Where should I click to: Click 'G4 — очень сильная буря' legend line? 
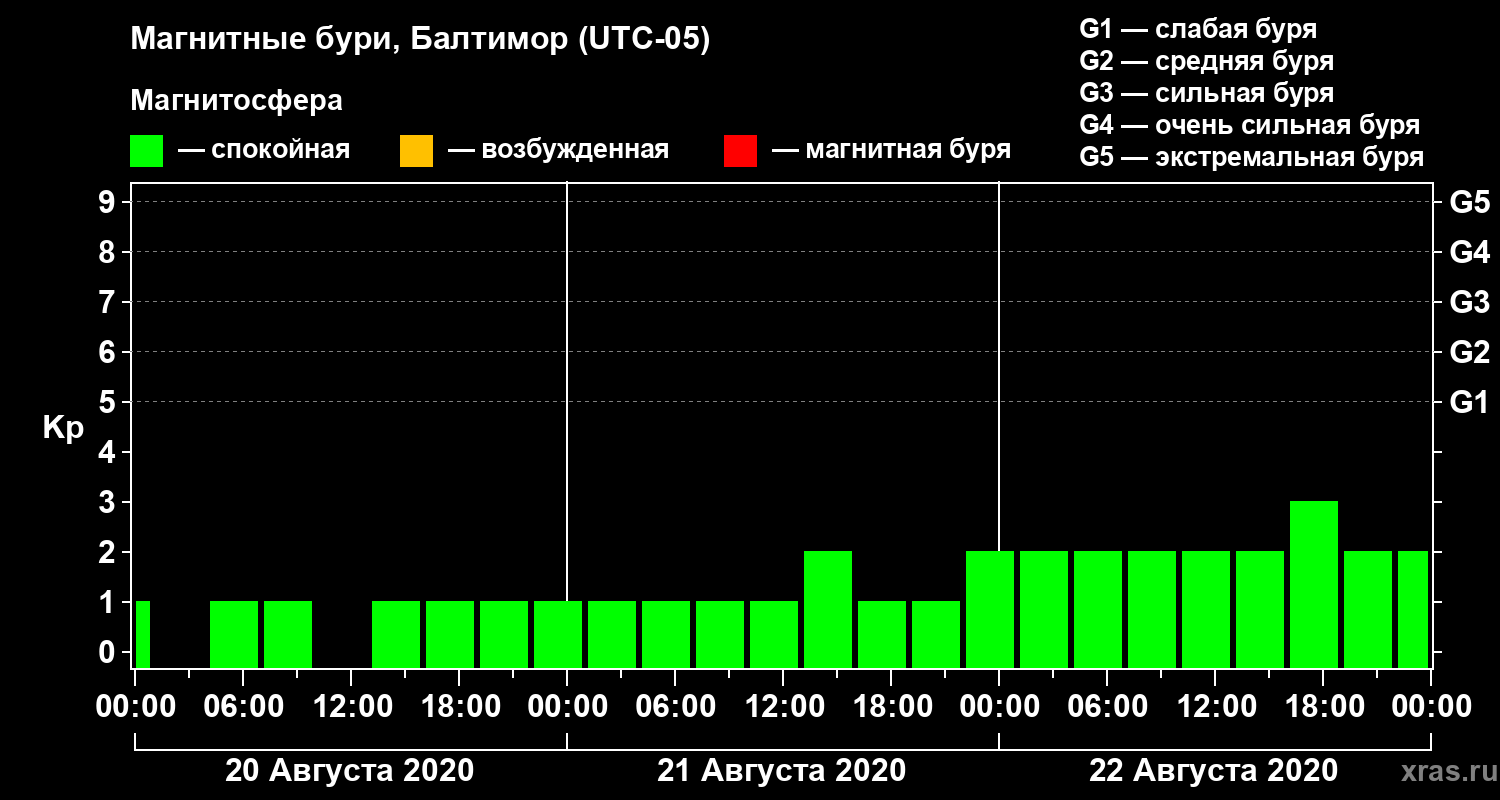click(1249, 125)
